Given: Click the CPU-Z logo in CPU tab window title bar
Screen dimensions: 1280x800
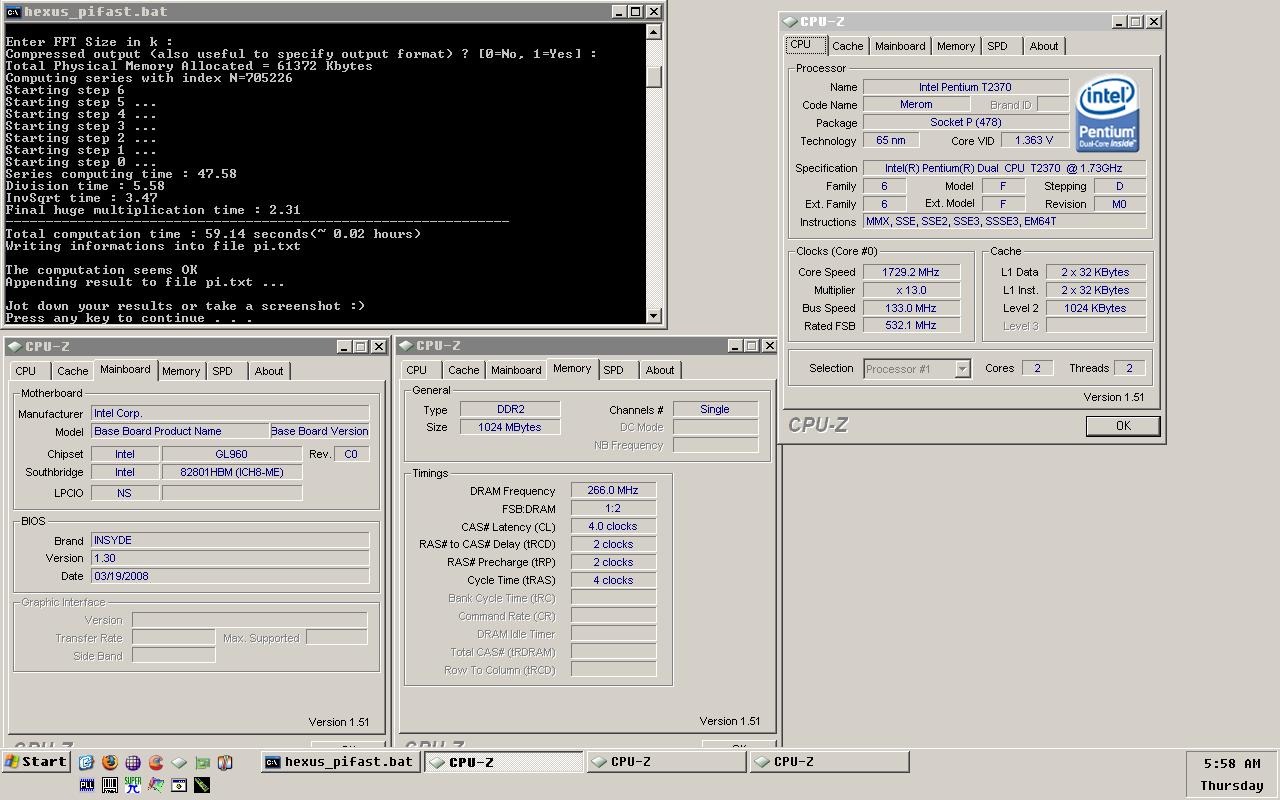Looking at the screenshot, I should 790,21.
